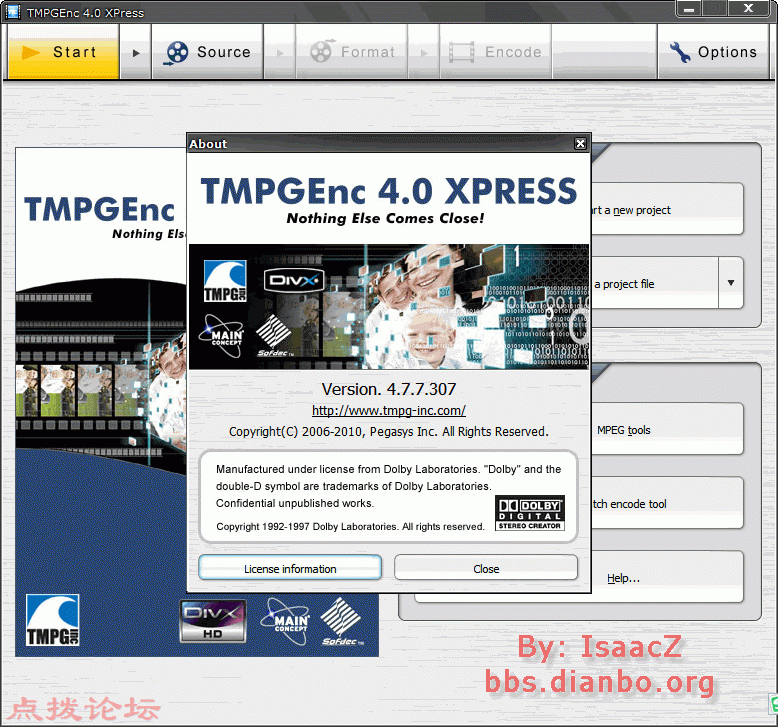The height and width of the screenshot is (727, 778).
Task: Click the Close button in About dialog
Action: [486, 568]
